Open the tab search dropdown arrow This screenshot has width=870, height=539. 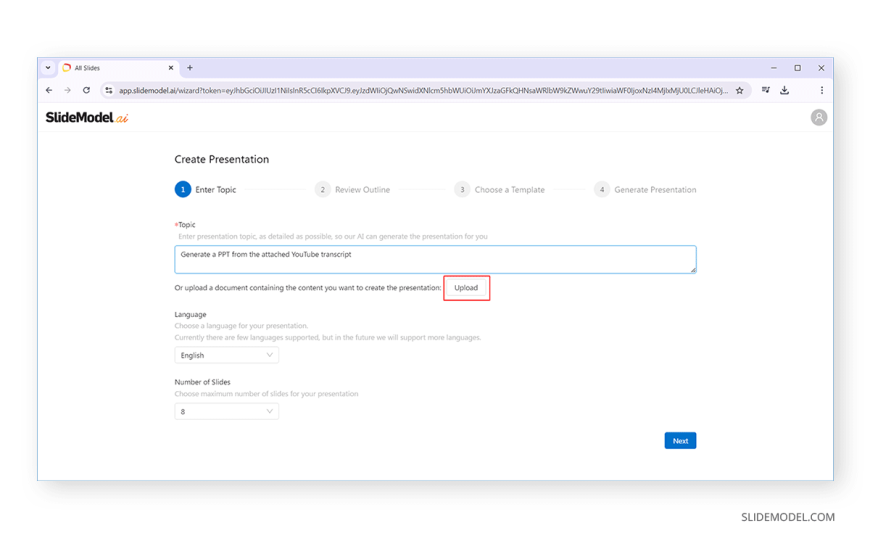click(48, 68)
